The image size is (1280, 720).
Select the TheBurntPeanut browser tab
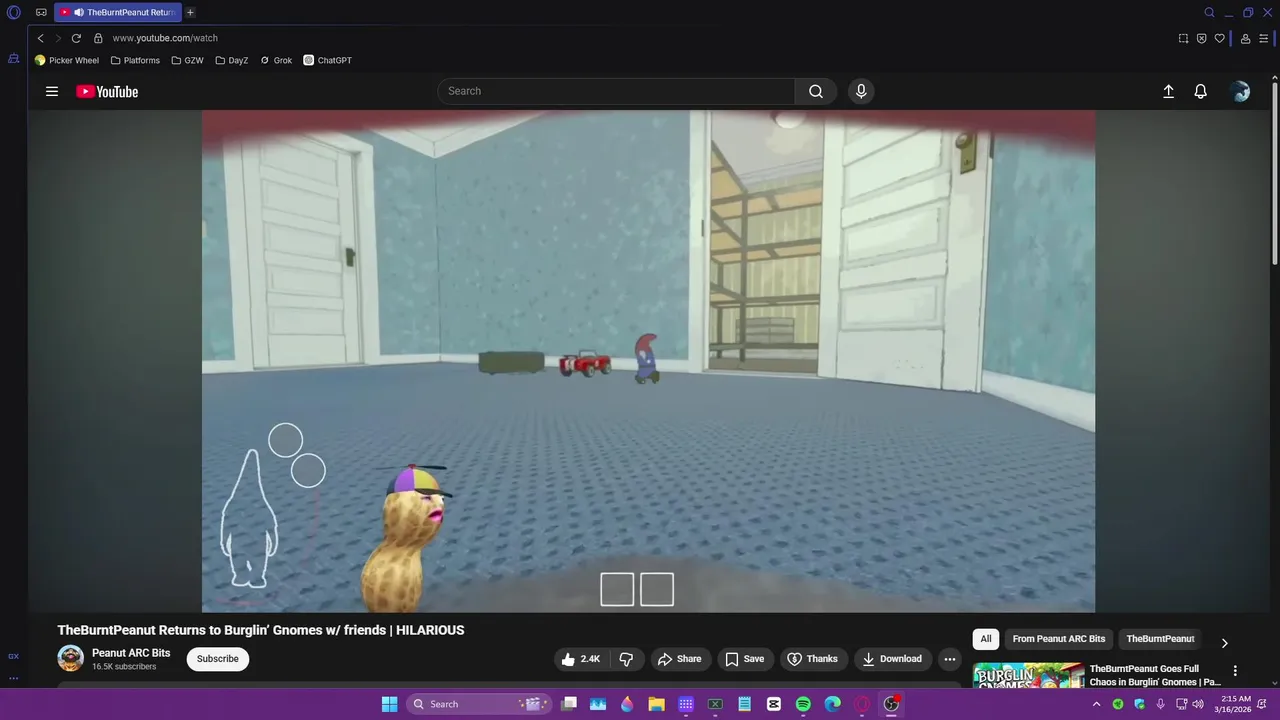tap(118, 13)
